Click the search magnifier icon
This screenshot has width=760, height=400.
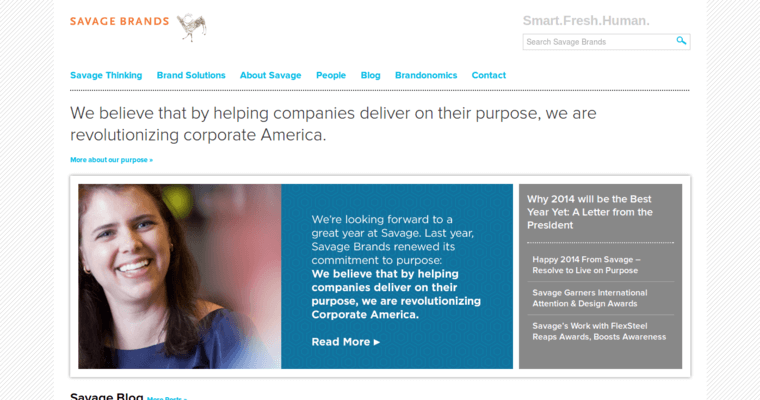(681, 41)
